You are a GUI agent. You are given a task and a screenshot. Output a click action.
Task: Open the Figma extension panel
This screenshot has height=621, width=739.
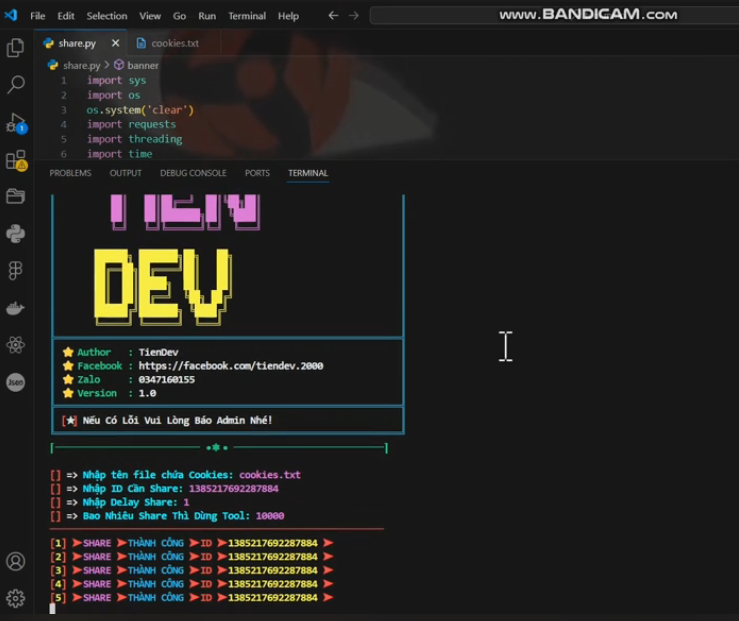tap(15, 271)
